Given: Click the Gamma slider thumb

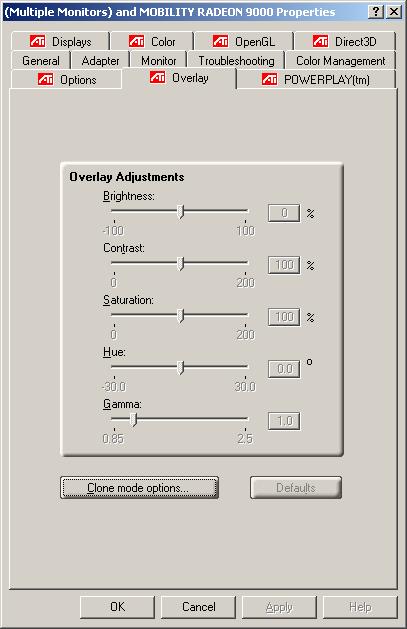Looking at the screenshot, I should pyautogui.click(x=134, y=420).
